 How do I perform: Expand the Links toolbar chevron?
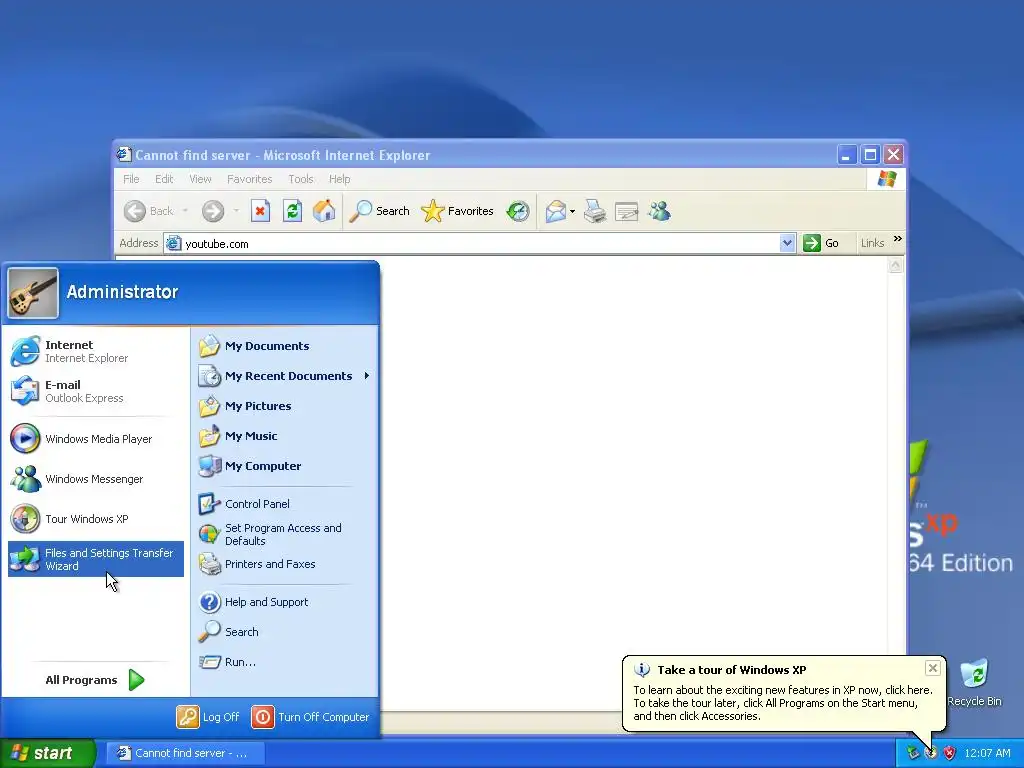898,239
